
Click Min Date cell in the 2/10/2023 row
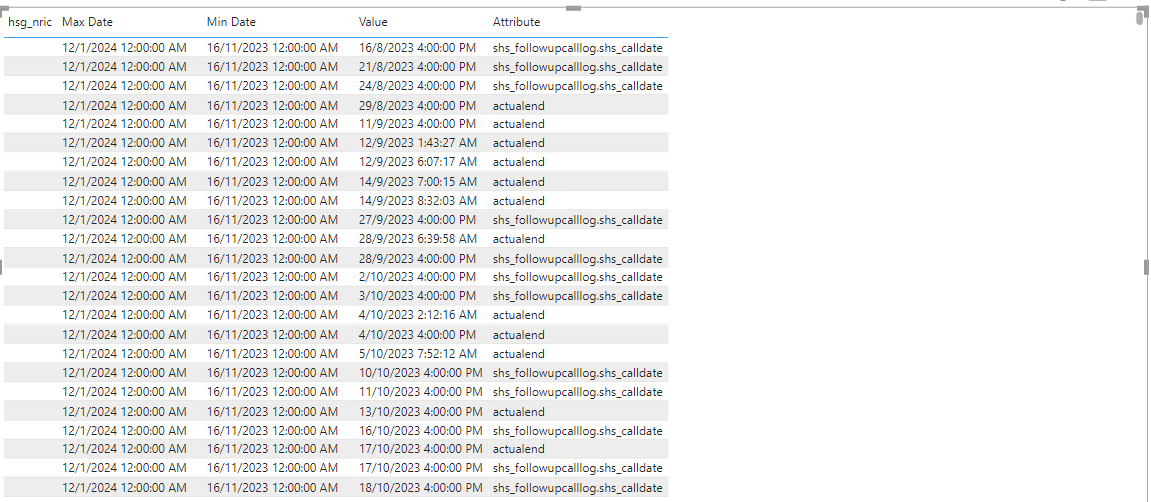[272, 277]
